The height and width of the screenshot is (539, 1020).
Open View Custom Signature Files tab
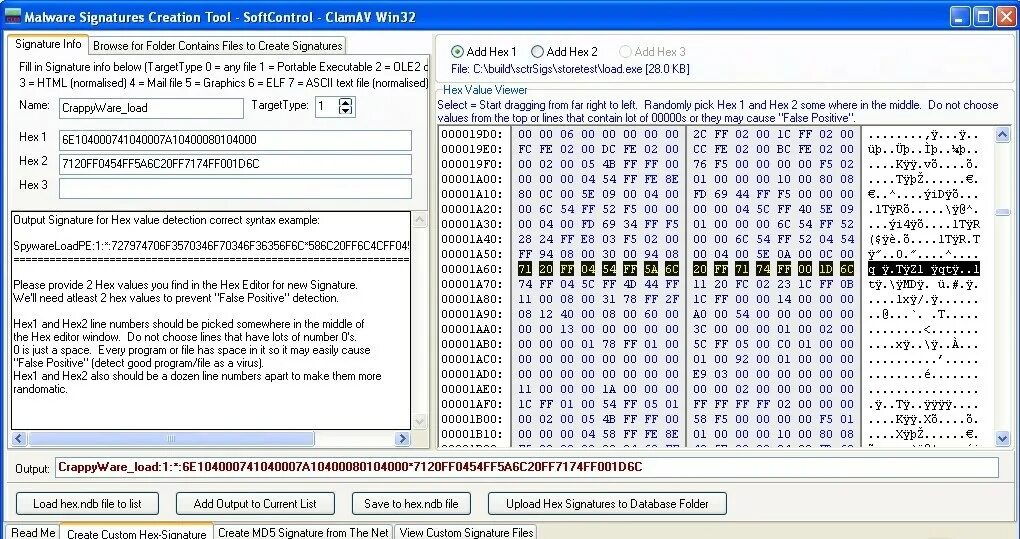466,532
